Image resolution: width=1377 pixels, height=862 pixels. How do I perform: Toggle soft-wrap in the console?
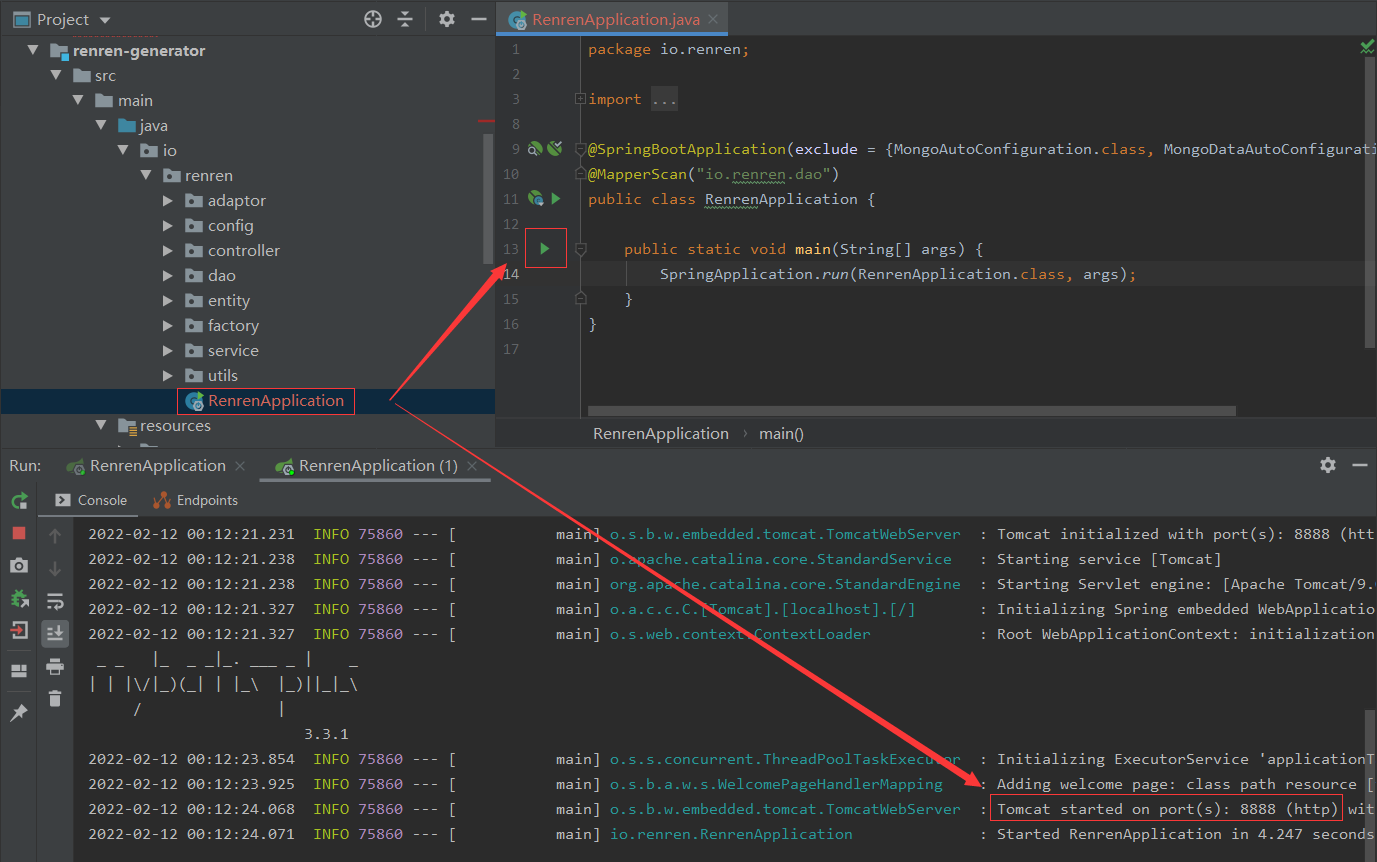(x=55, y=601)
